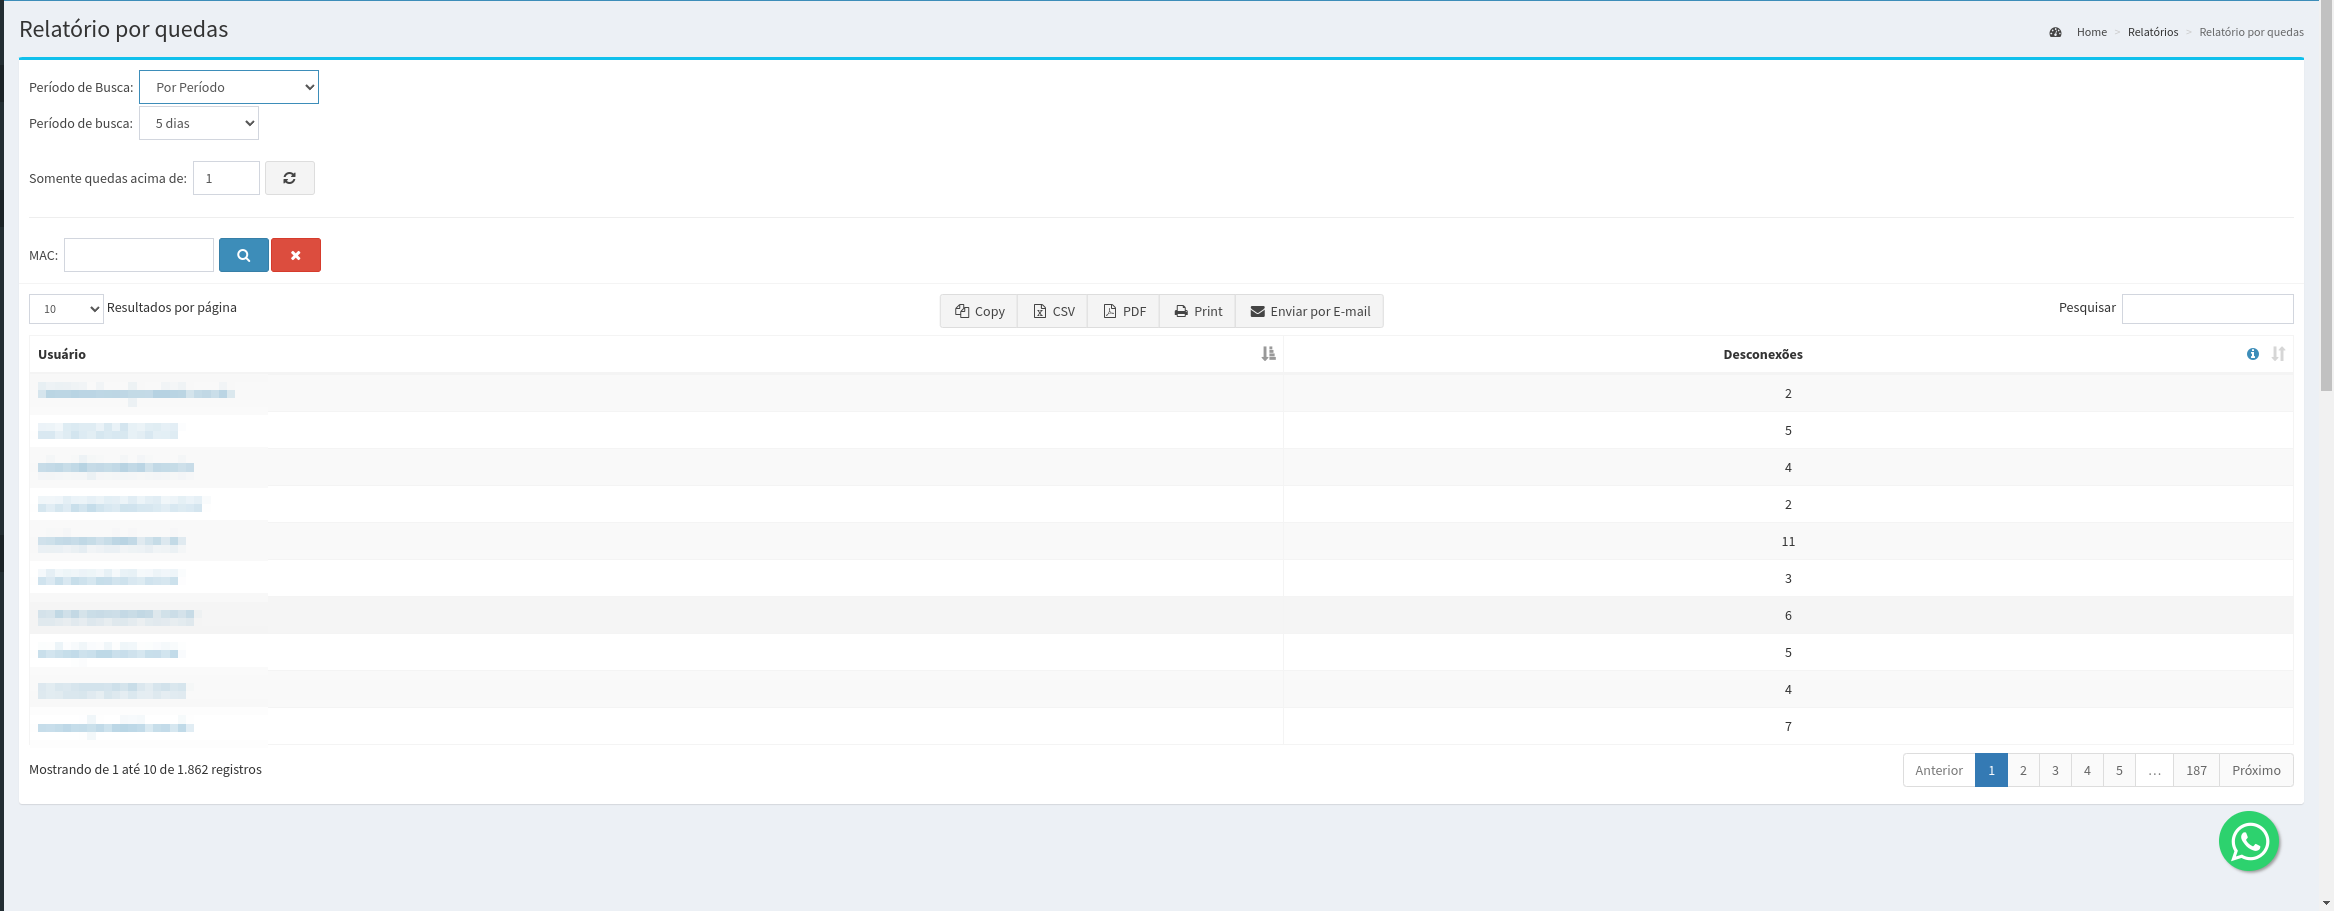2334x911 pixels.
Task: Click the Pesquisar search input field
Action: [x=2207, y=309]
